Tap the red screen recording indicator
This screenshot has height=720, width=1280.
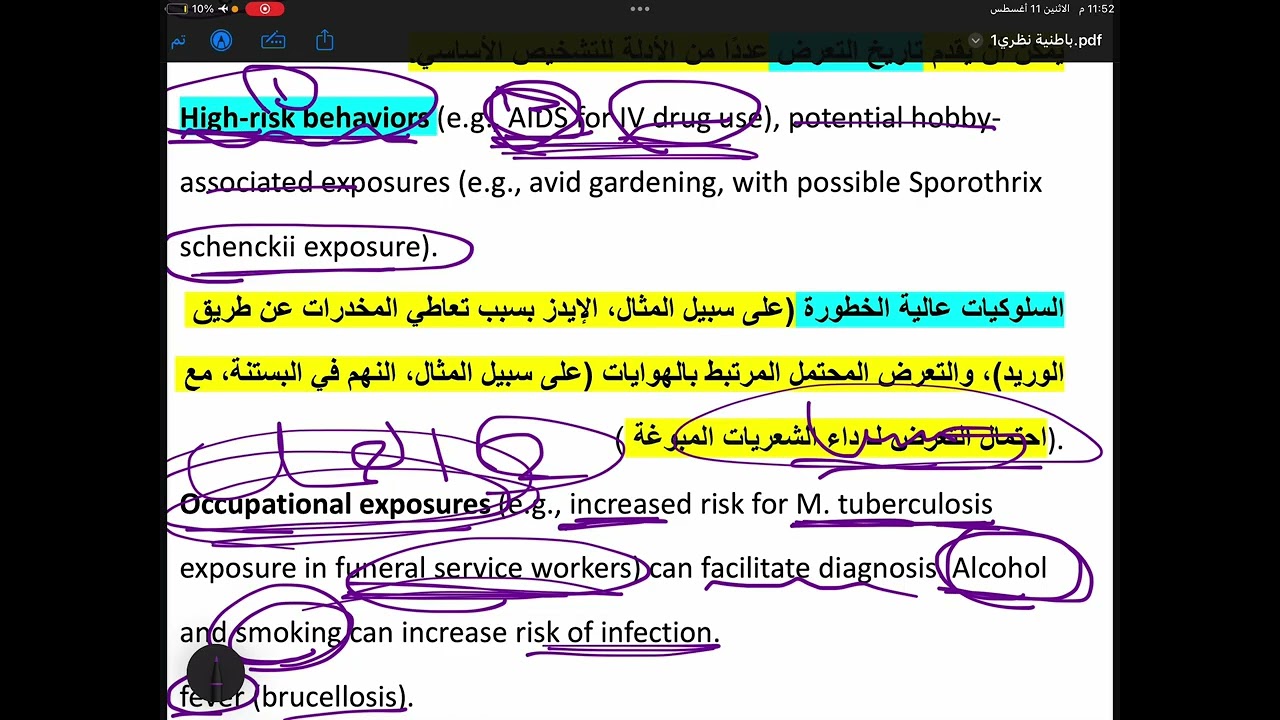tap(264, 9)
